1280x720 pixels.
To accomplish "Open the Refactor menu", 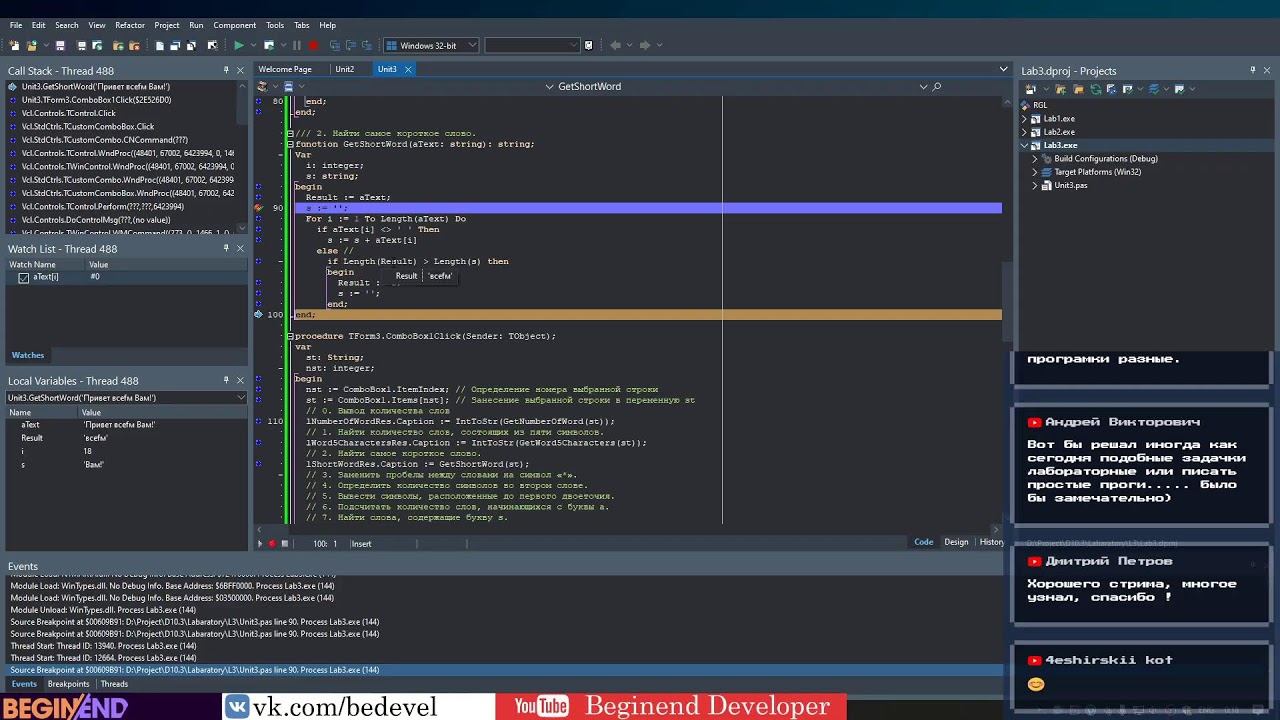I will 130,25.
